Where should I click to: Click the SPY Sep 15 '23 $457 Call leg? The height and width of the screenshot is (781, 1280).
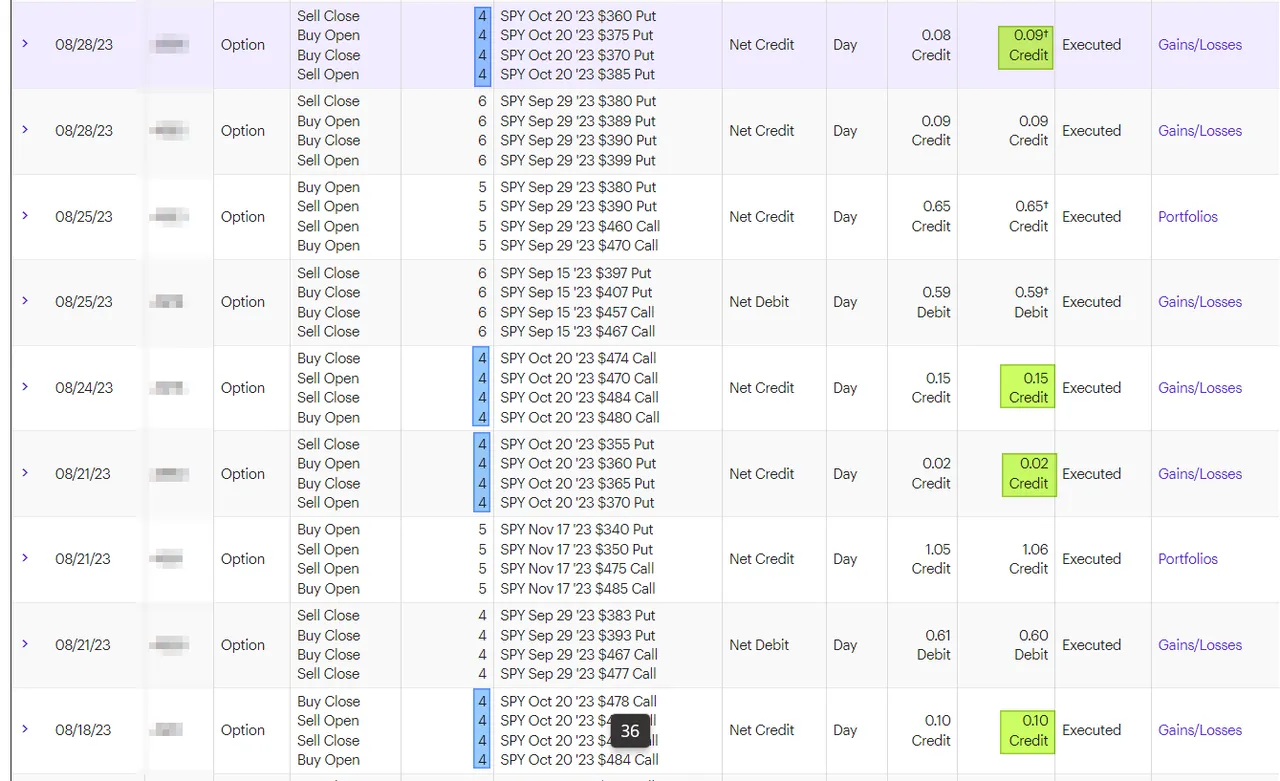click(x=578, y=312)
